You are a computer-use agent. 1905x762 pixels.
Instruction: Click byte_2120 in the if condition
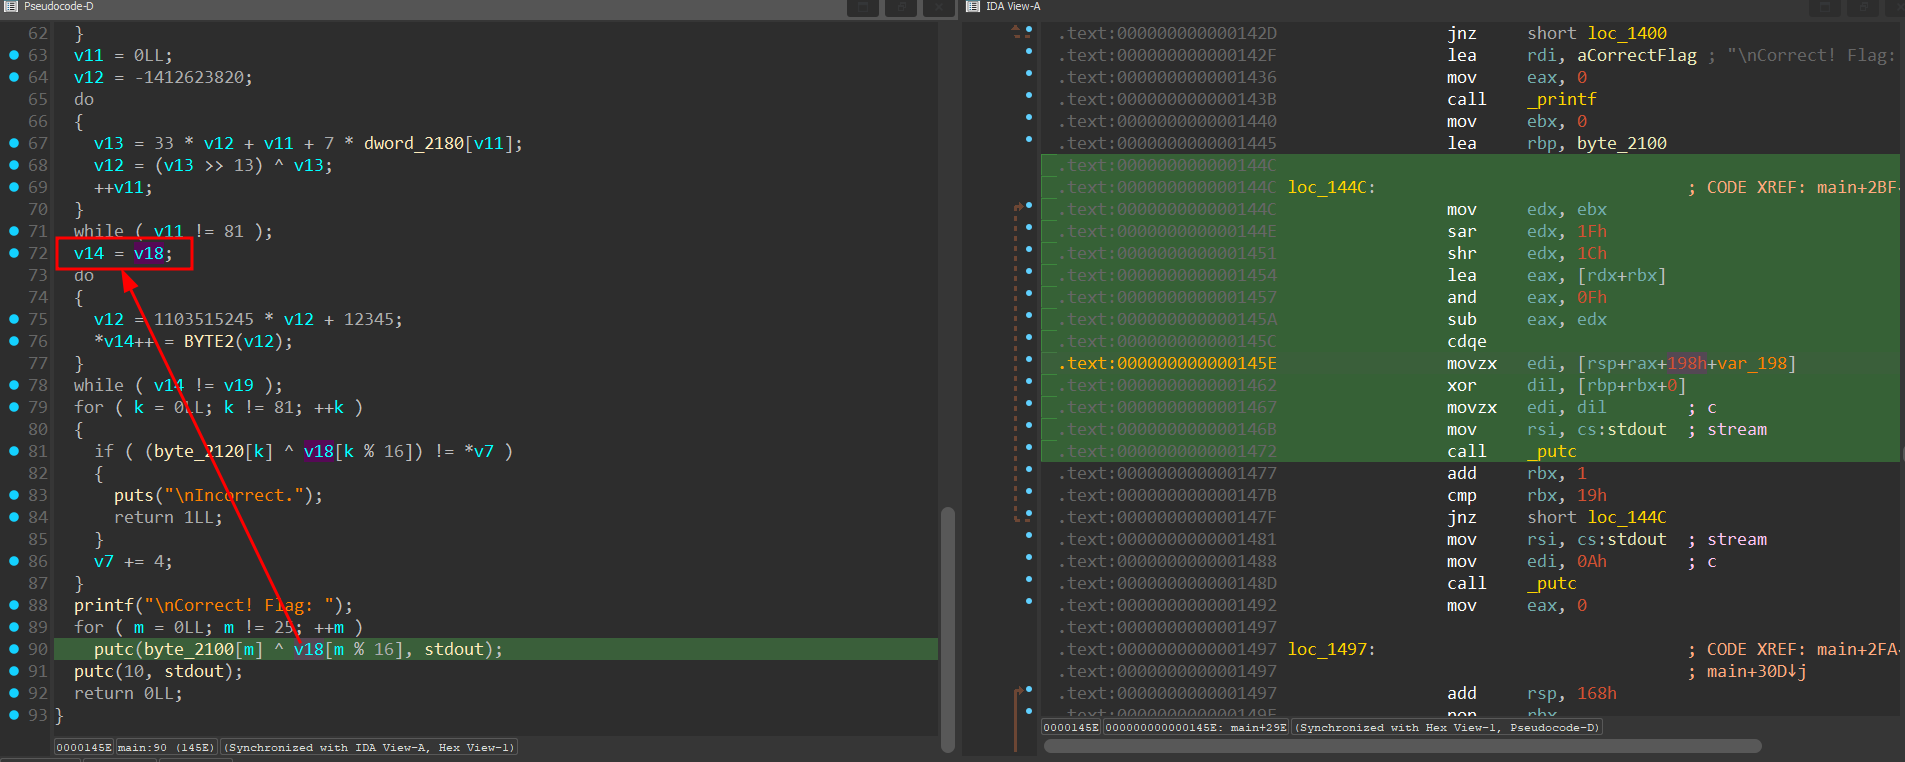(198, 451)
